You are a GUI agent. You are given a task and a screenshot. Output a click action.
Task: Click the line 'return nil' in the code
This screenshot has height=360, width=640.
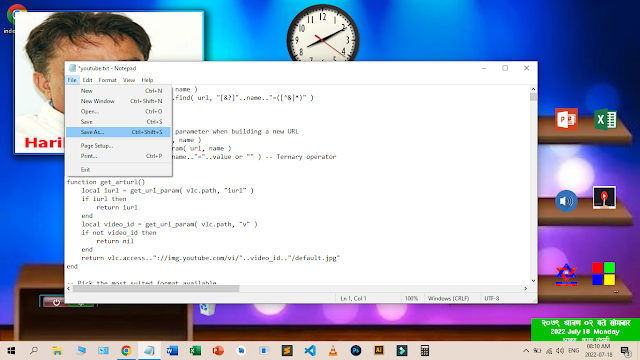coord(115,241)
